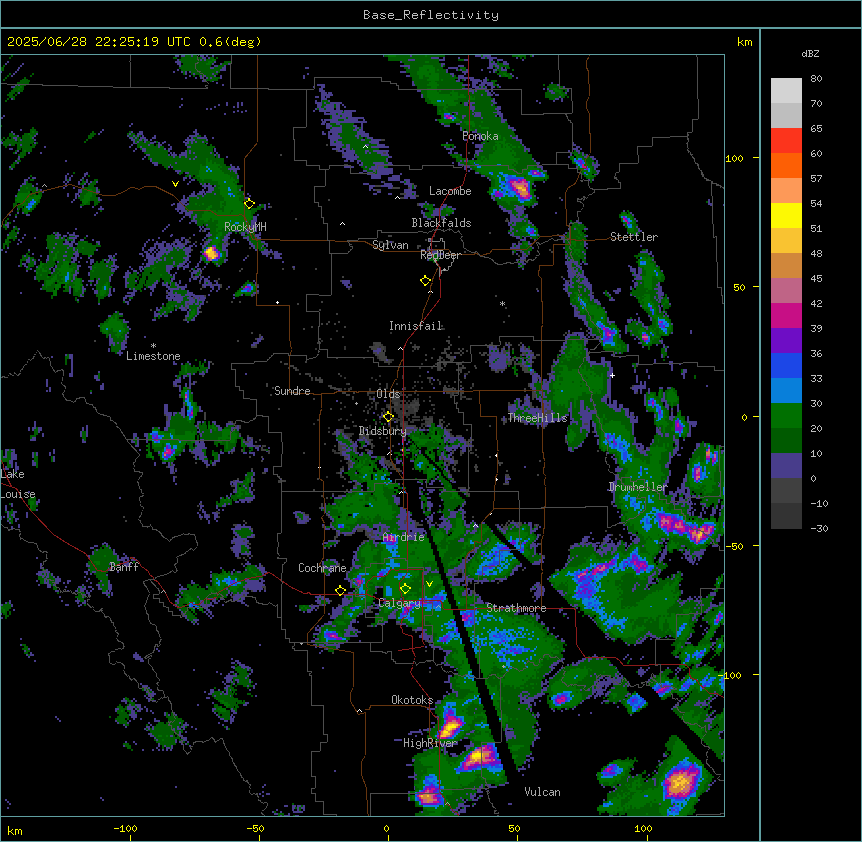This screenshot has width=862, height=842.
Task: Click the -30 value in the dBZ legend
Action: coord(820,529)
